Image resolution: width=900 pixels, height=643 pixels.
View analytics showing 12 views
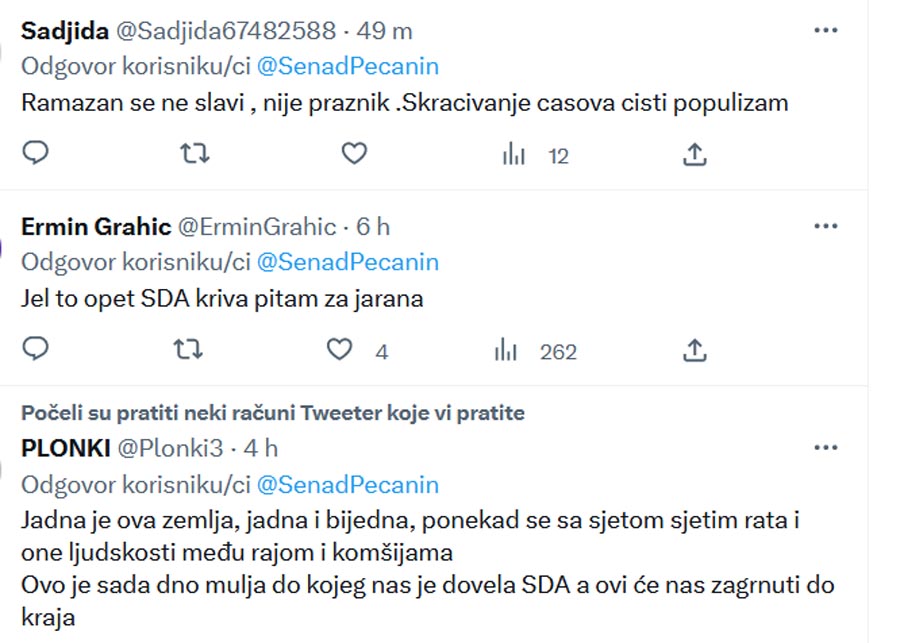[535, 155]
